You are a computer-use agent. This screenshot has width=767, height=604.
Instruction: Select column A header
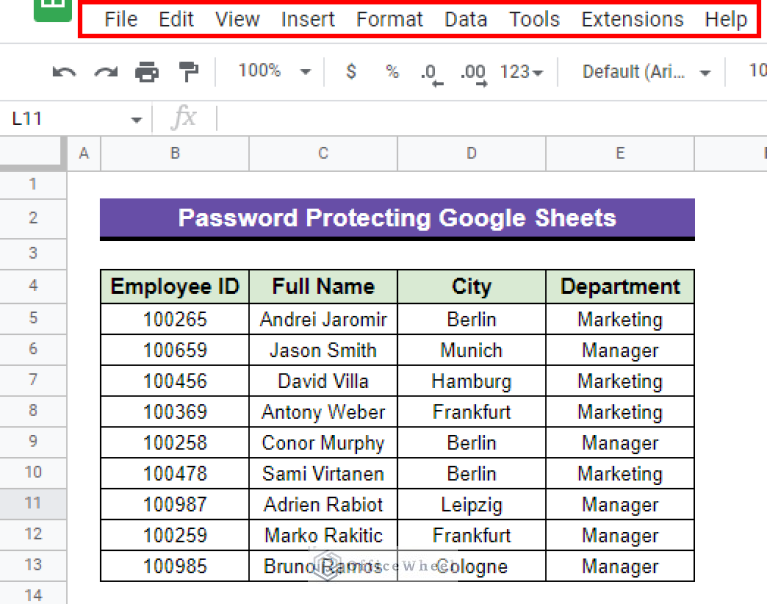(x=84, y=154)
